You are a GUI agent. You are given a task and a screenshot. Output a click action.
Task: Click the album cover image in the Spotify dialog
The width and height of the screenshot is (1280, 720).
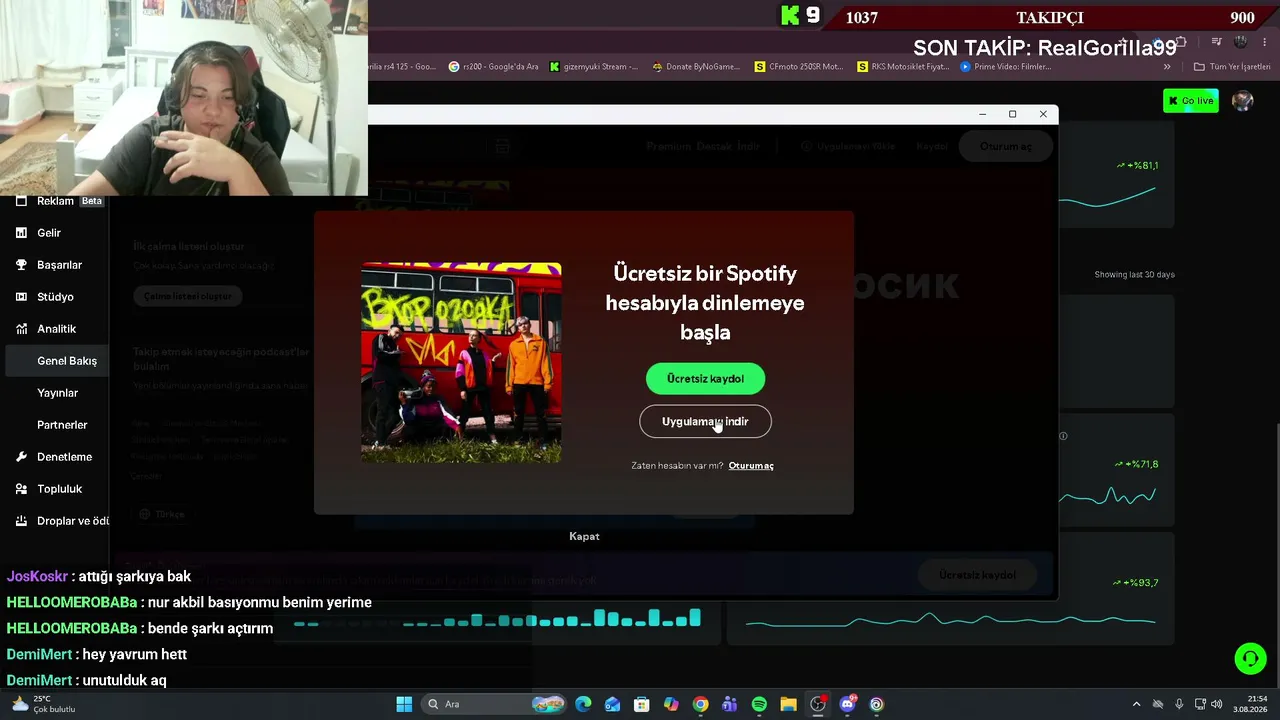(x=461, y=363)
